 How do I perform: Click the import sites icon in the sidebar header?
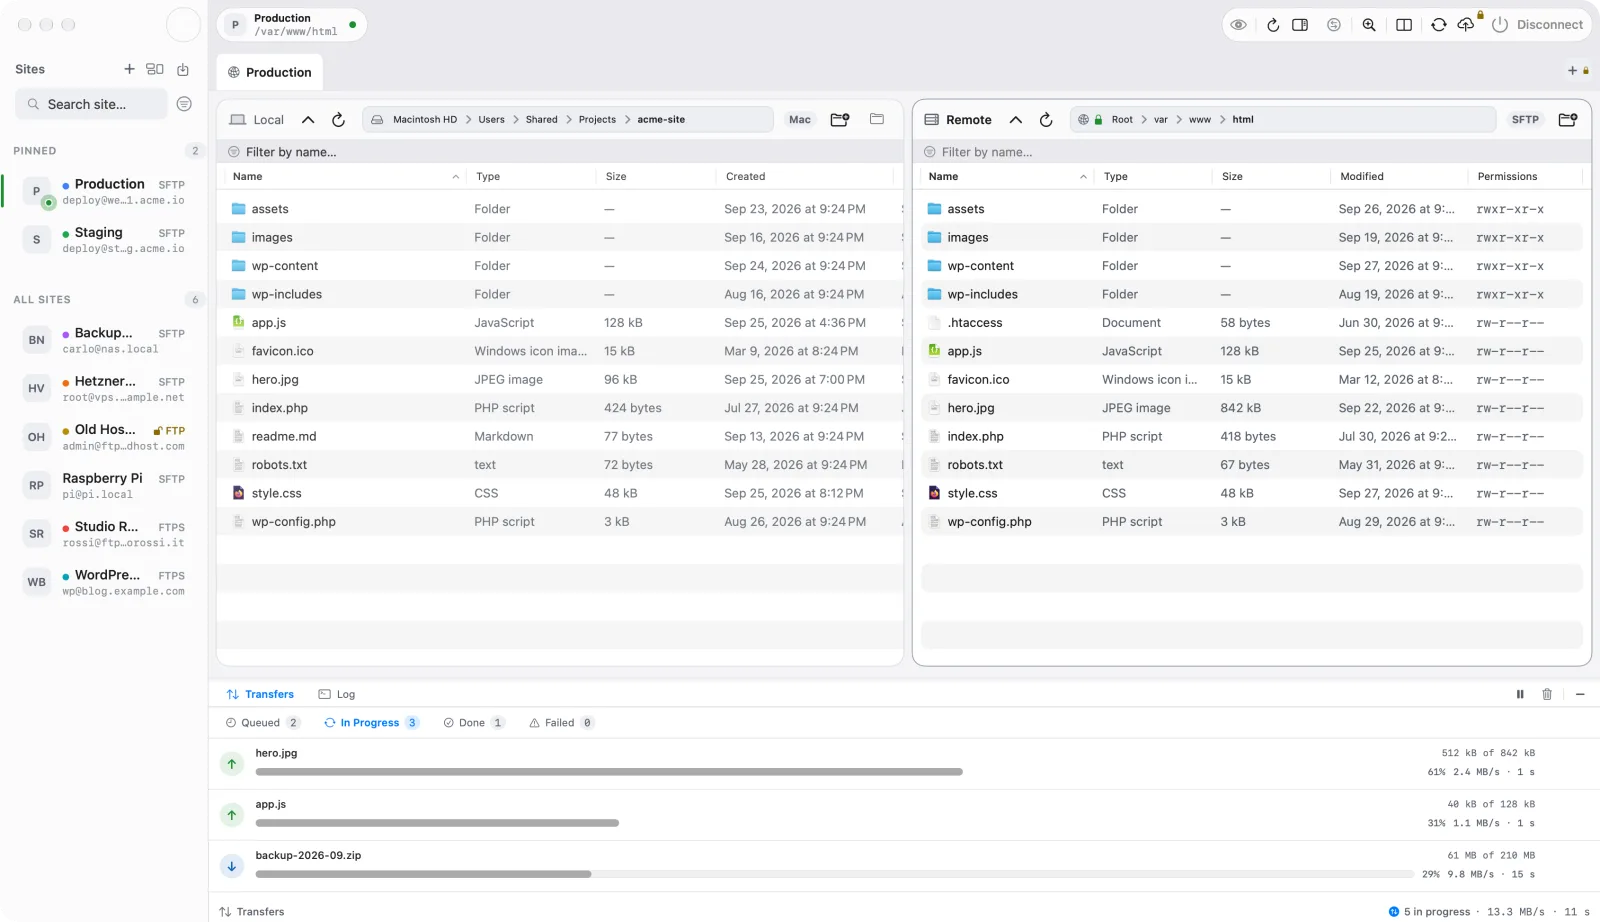[x=183, y=69]
